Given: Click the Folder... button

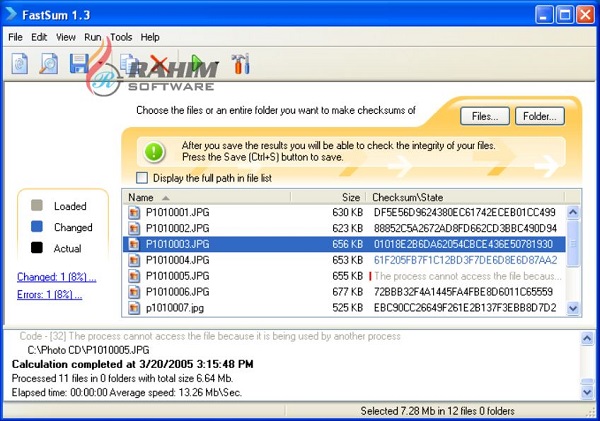Looking at the screenshot, I should click(x=540, y=116).
